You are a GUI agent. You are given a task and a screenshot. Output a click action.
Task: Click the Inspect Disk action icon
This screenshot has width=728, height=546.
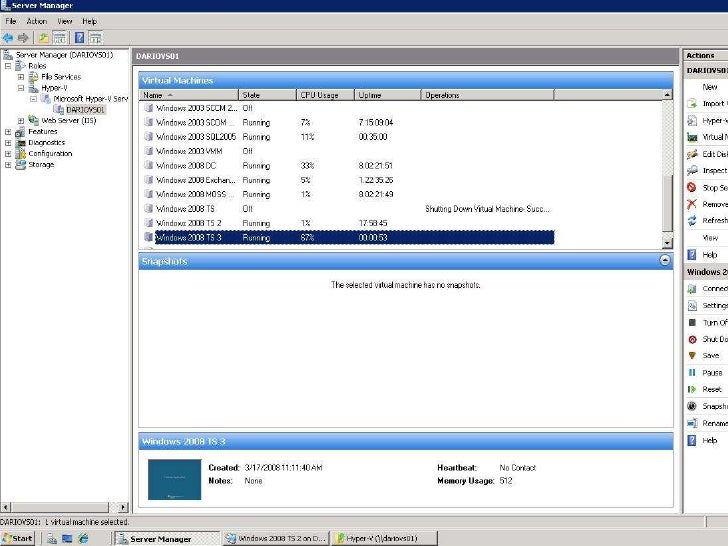(692, 170)
